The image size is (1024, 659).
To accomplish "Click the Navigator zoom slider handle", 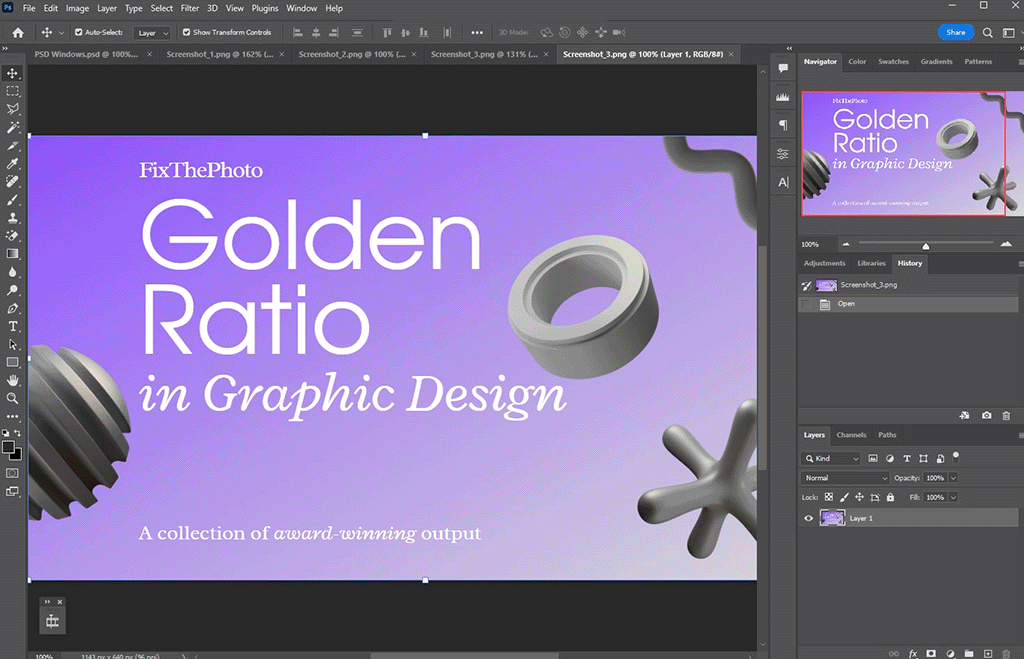I will pyautogui.click(x=925, y=245).
